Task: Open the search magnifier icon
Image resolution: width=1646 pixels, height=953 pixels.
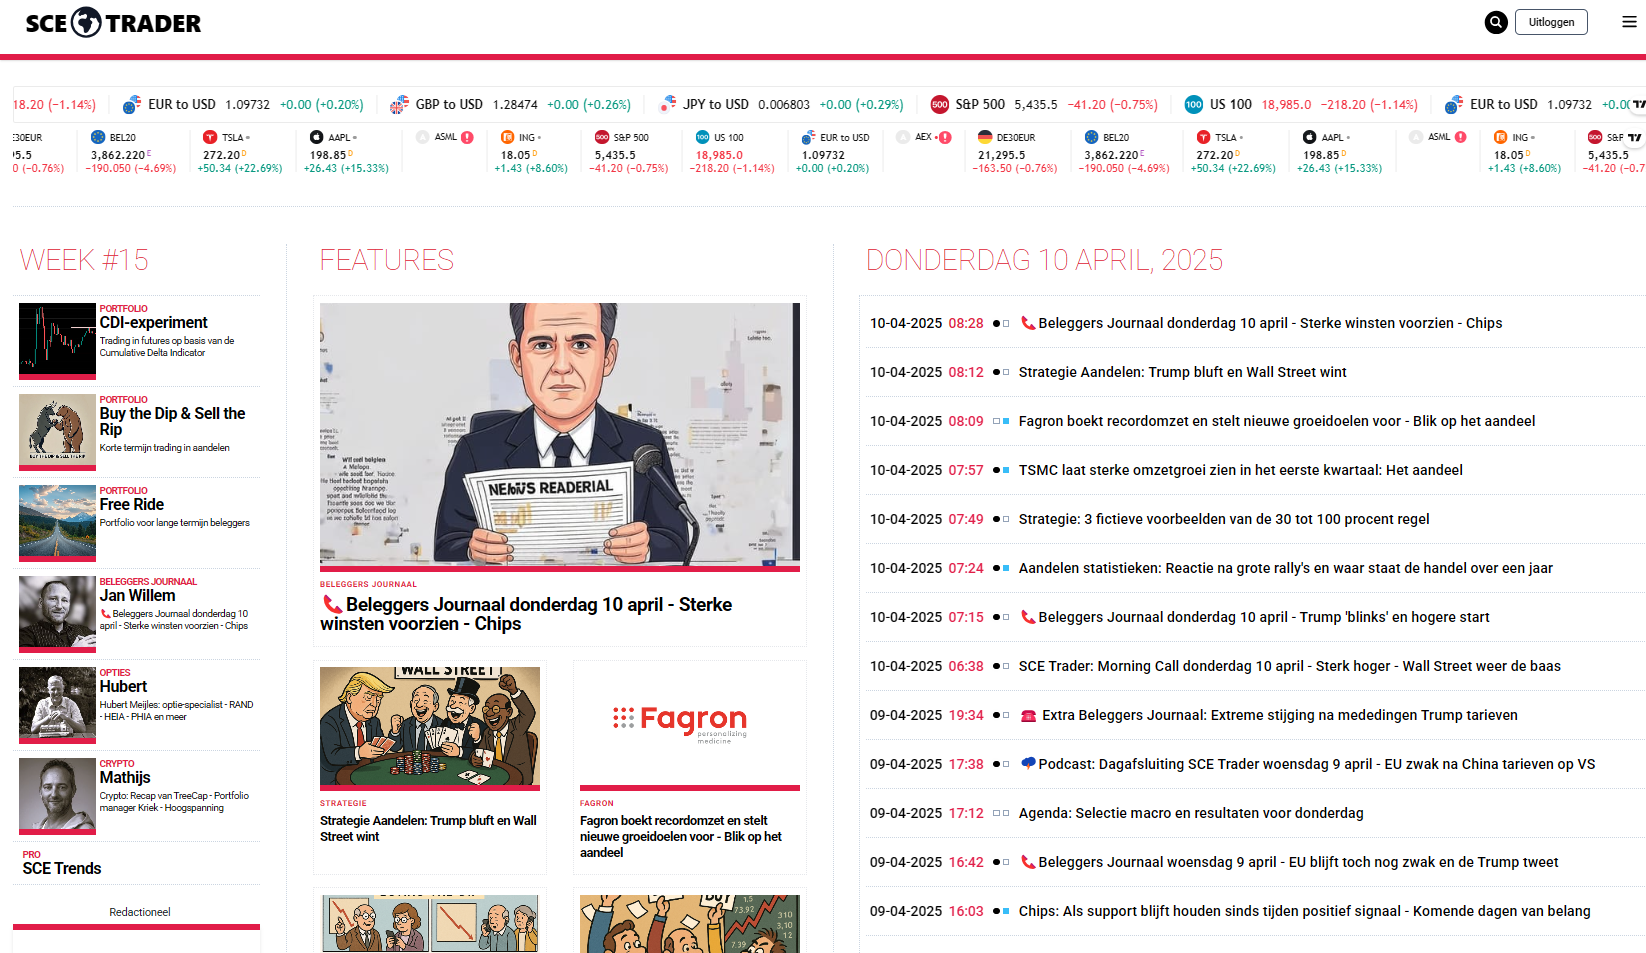Action: click(1496, 22)
